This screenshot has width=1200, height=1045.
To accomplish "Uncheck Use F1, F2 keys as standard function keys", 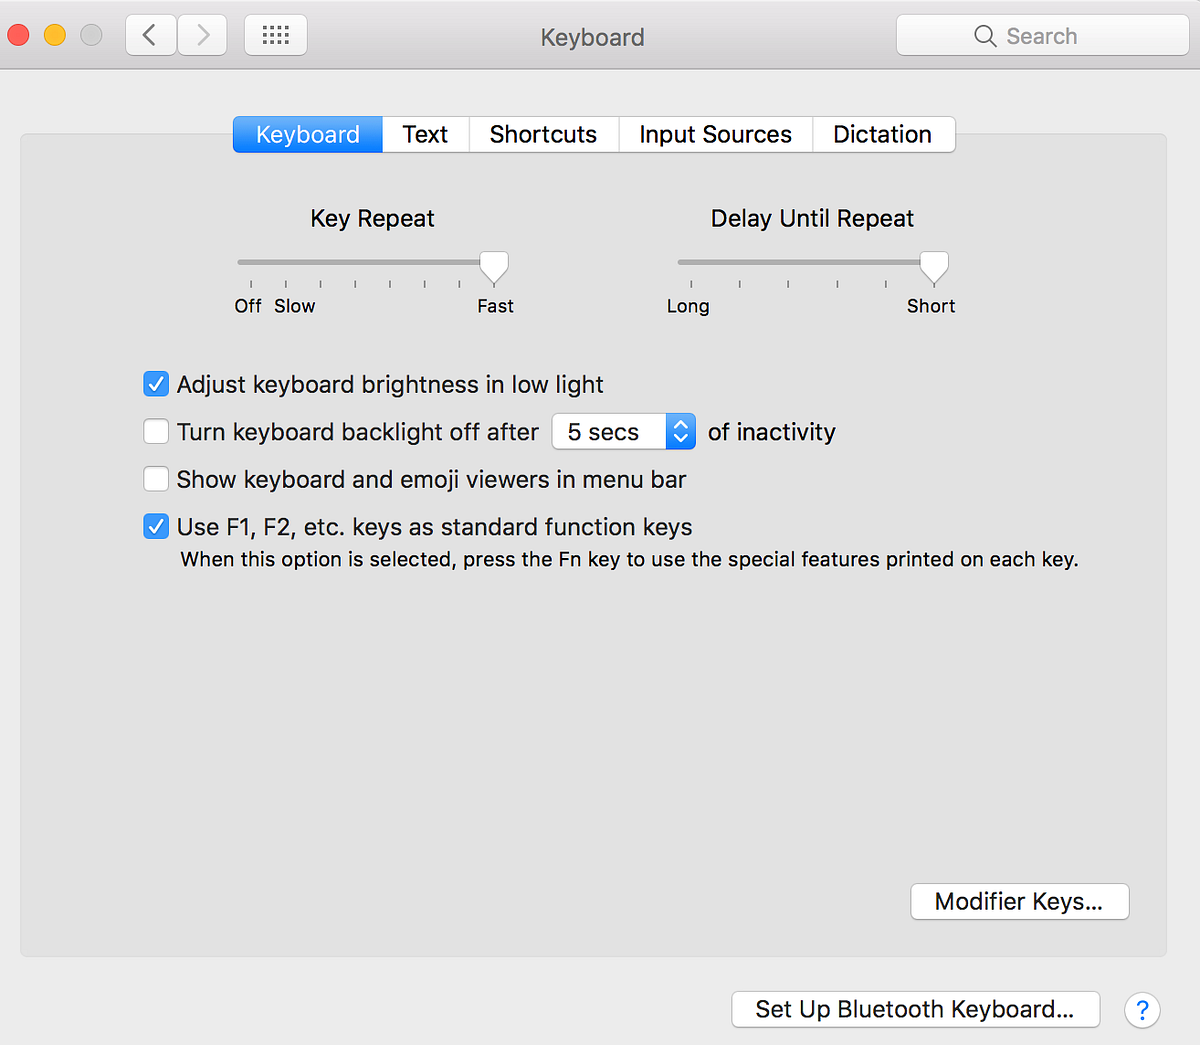I will click(x=156, y=526).
